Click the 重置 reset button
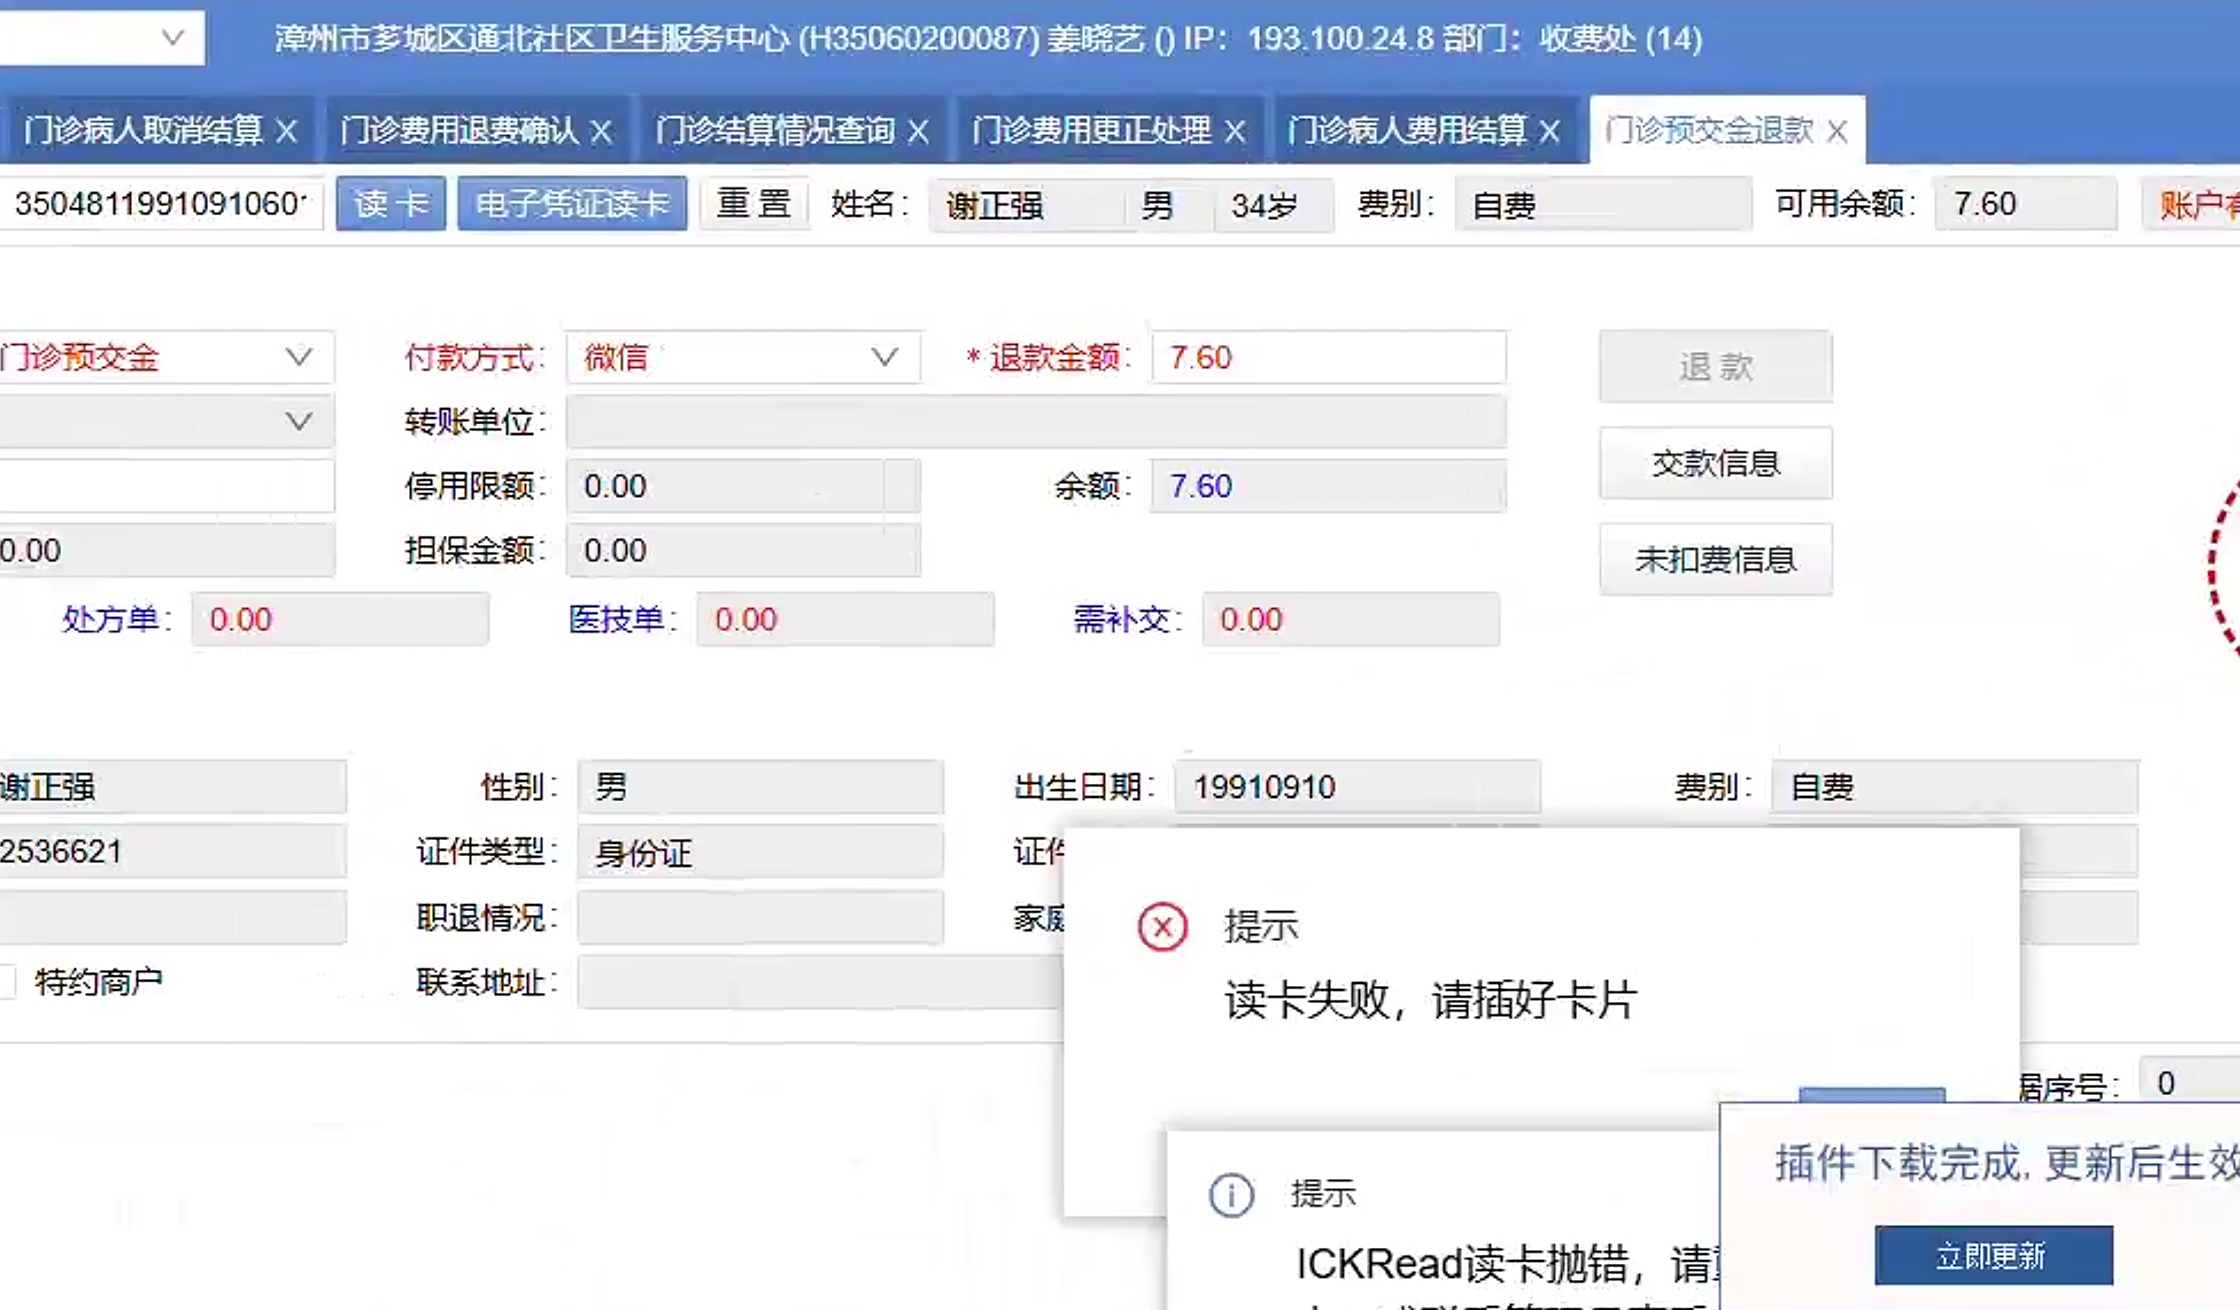 (x=754, y=204)
